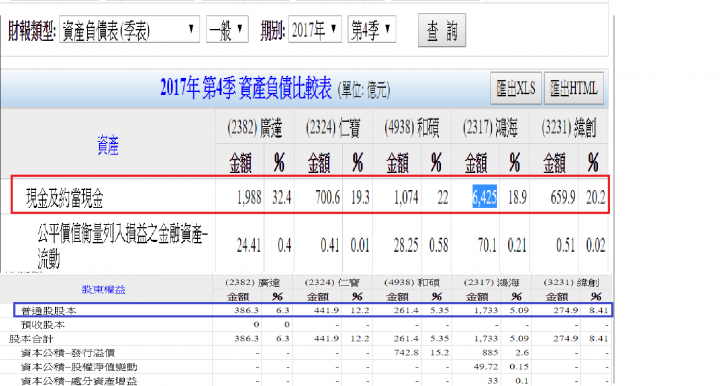Viewport: 720px width, 386px height.
Task: Click the 70.1 value cell
Action: click(487, 245)
